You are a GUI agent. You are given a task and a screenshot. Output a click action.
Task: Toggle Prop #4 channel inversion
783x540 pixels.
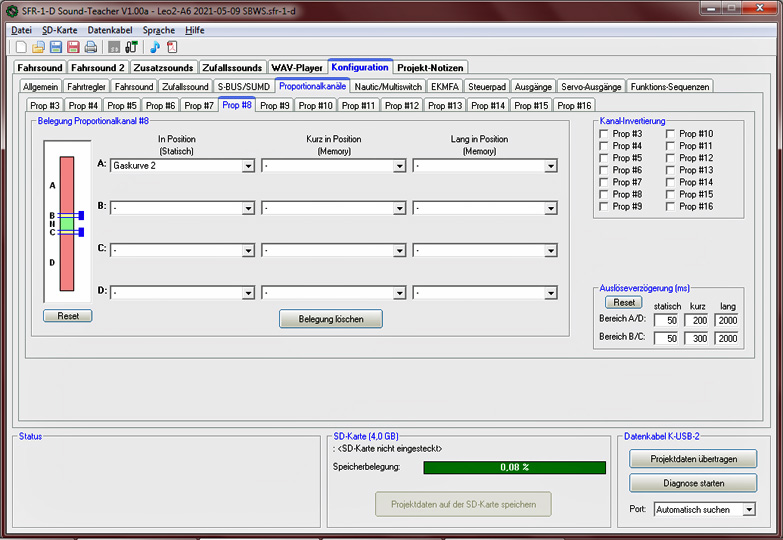pos(604,146)
